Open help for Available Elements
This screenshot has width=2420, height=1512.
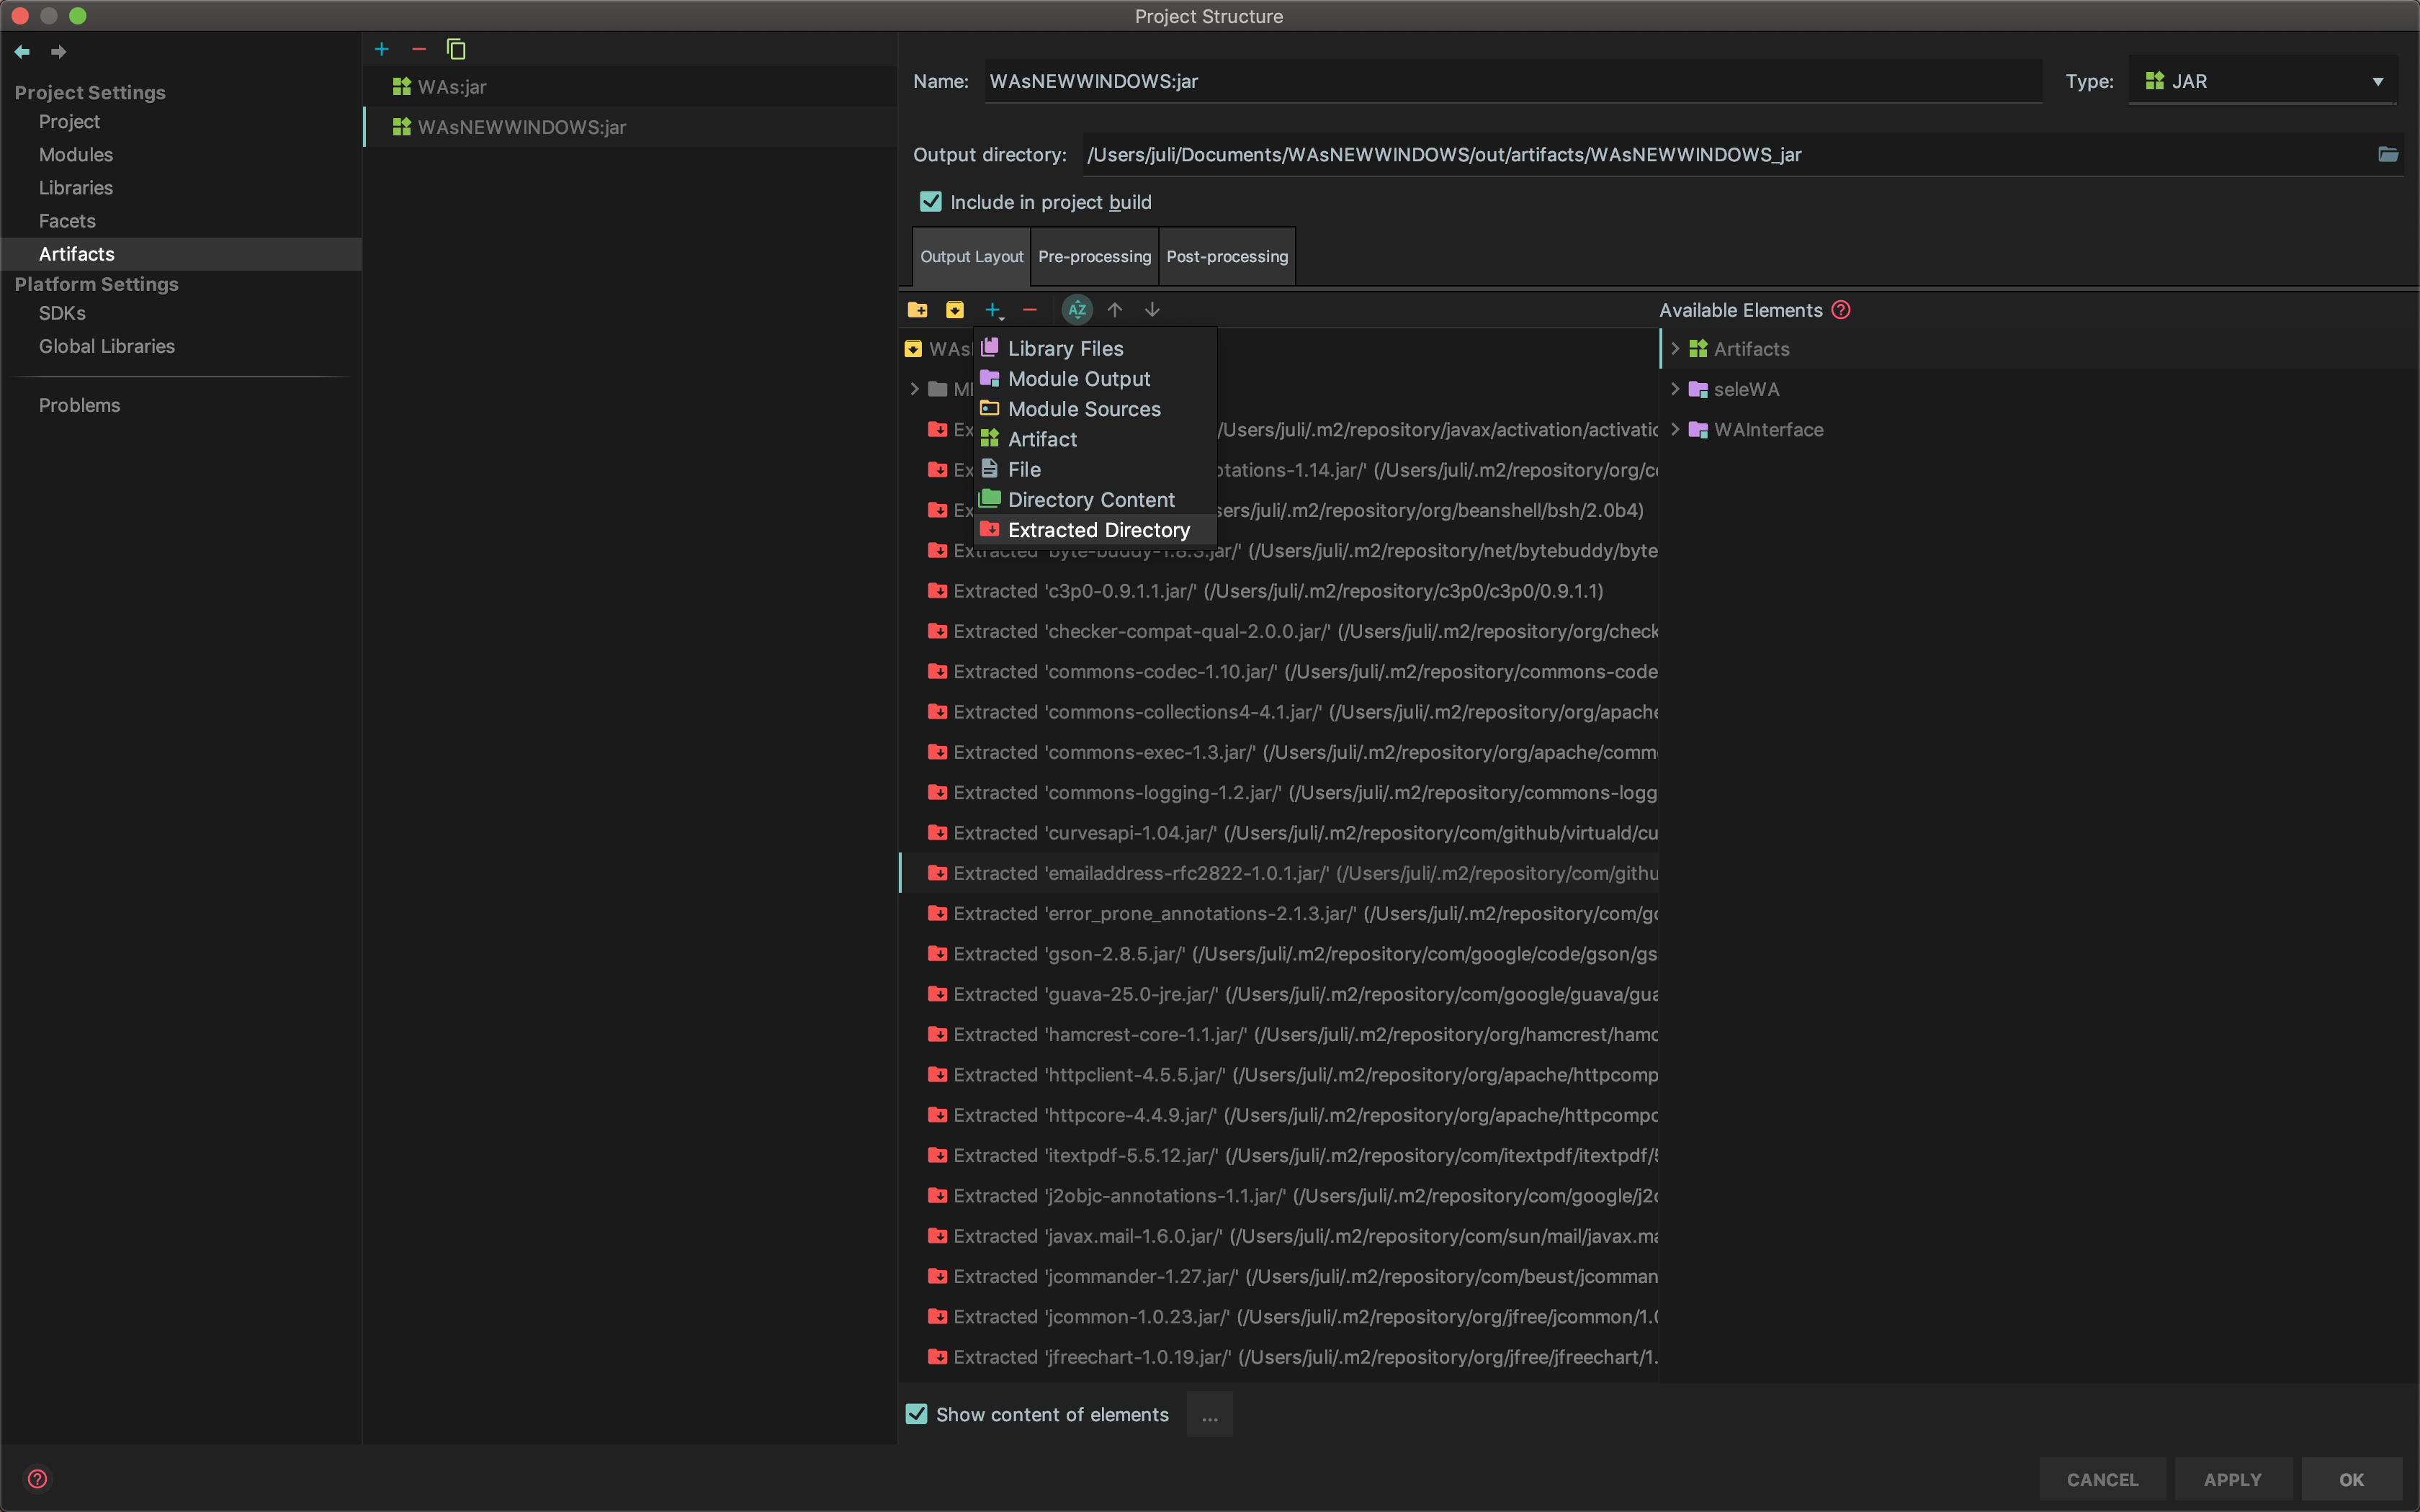tap(1841, 310)
